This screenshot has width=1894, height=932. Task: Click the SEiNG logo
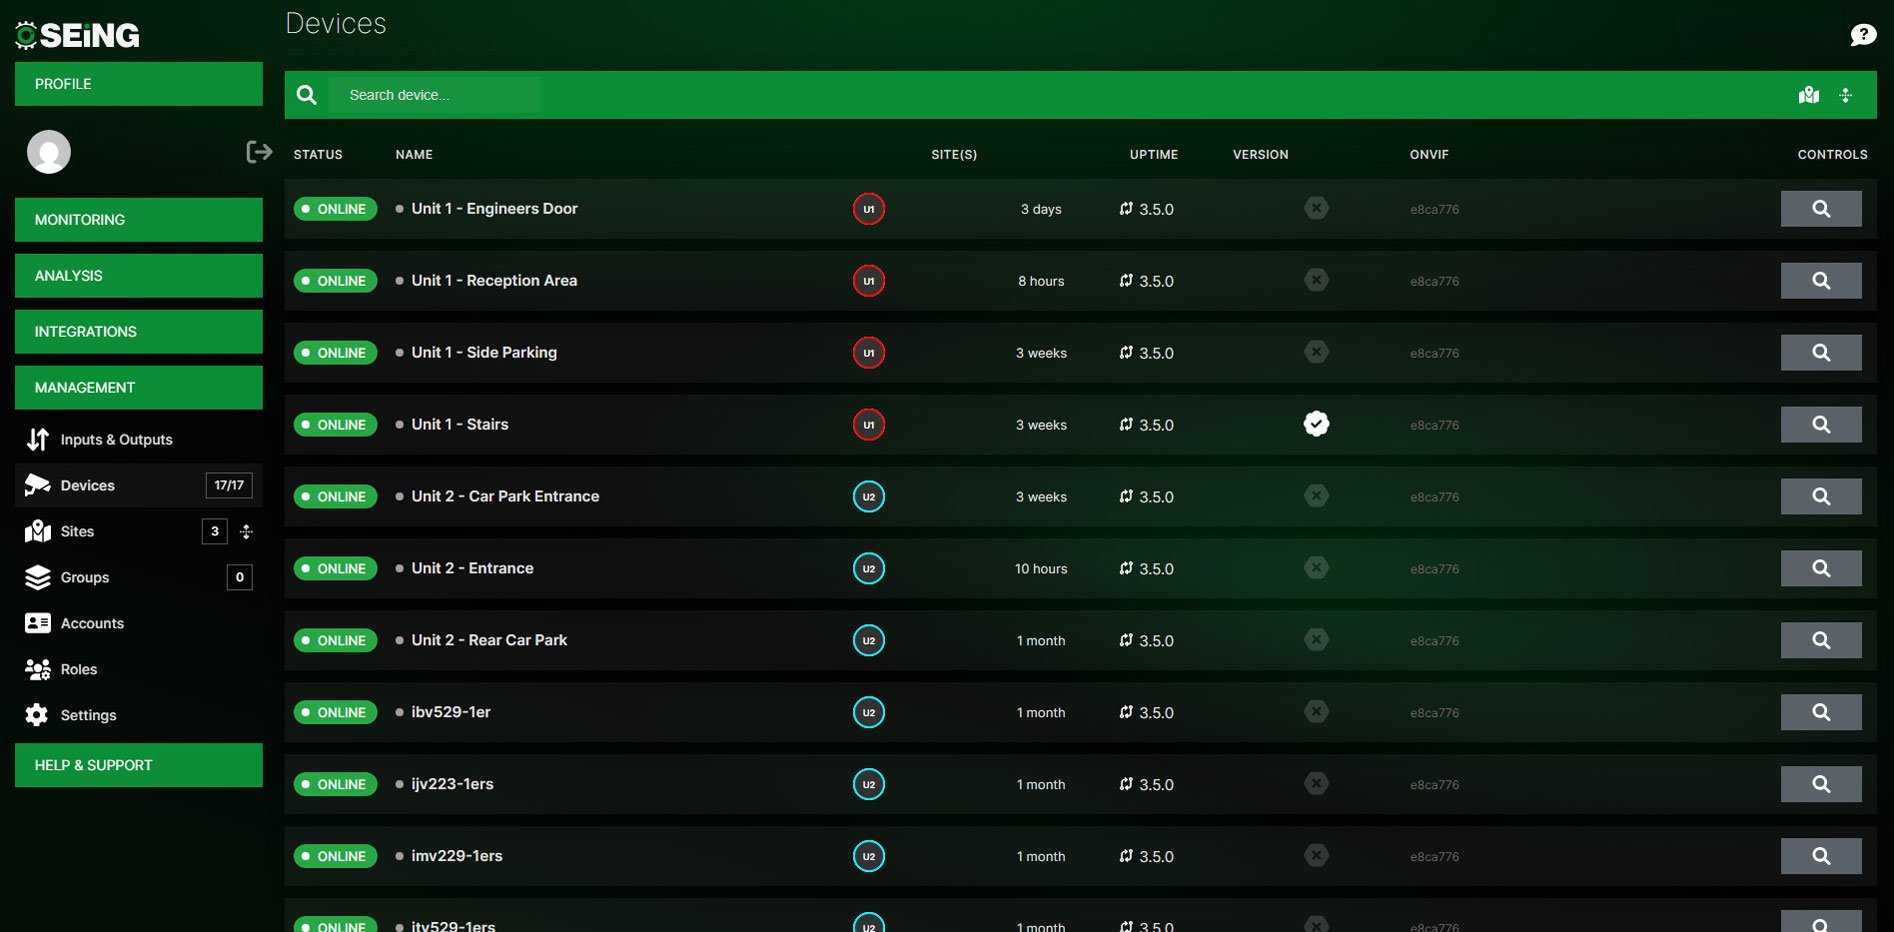(77, 35)
